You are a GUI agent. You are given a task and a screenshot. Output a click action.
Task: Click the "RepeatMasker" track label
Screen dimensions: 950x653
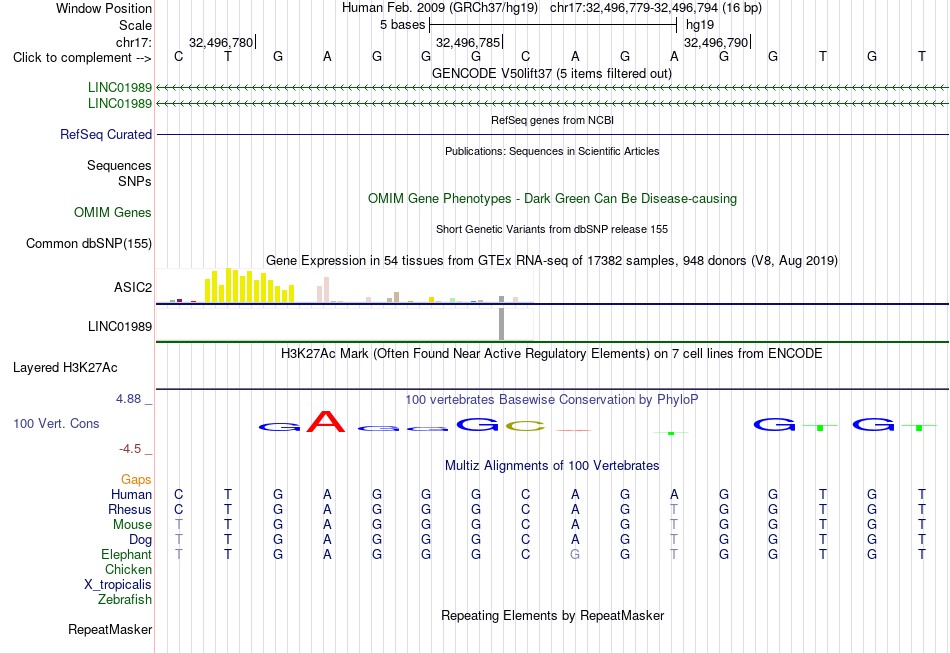click(110, 630)
